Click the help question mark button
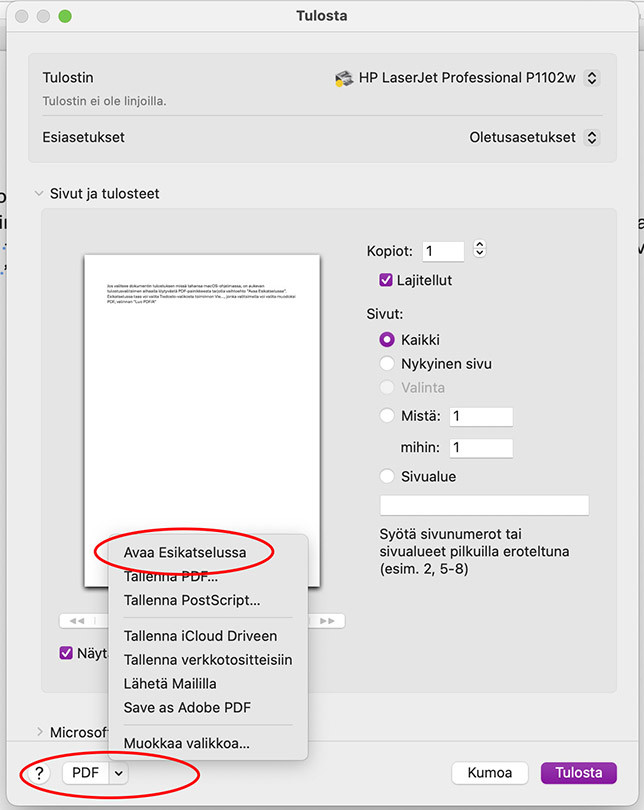The height and width of the screenshot is (810, 644). pyautogui.click(x=39, y=772)
